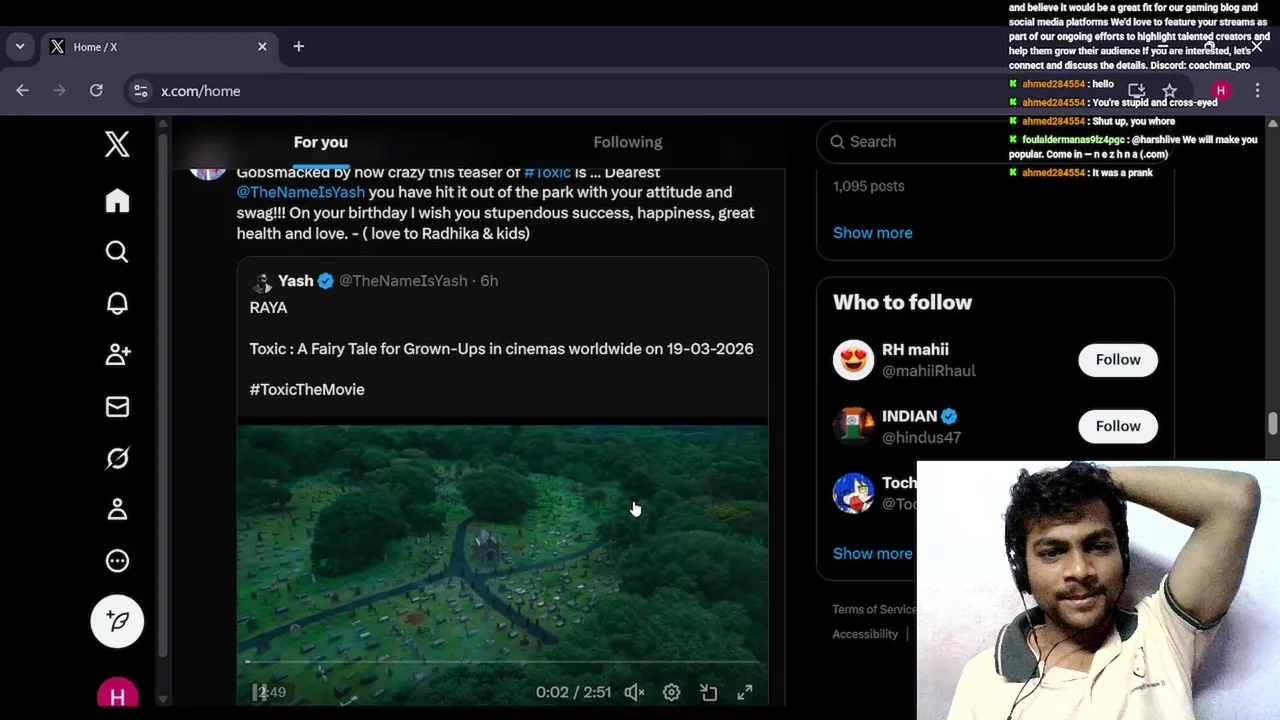This screenshot has height=720, width=1280.
Task: Click the 6h timestamp on Yash's post
Action: (x=488, y=280)
